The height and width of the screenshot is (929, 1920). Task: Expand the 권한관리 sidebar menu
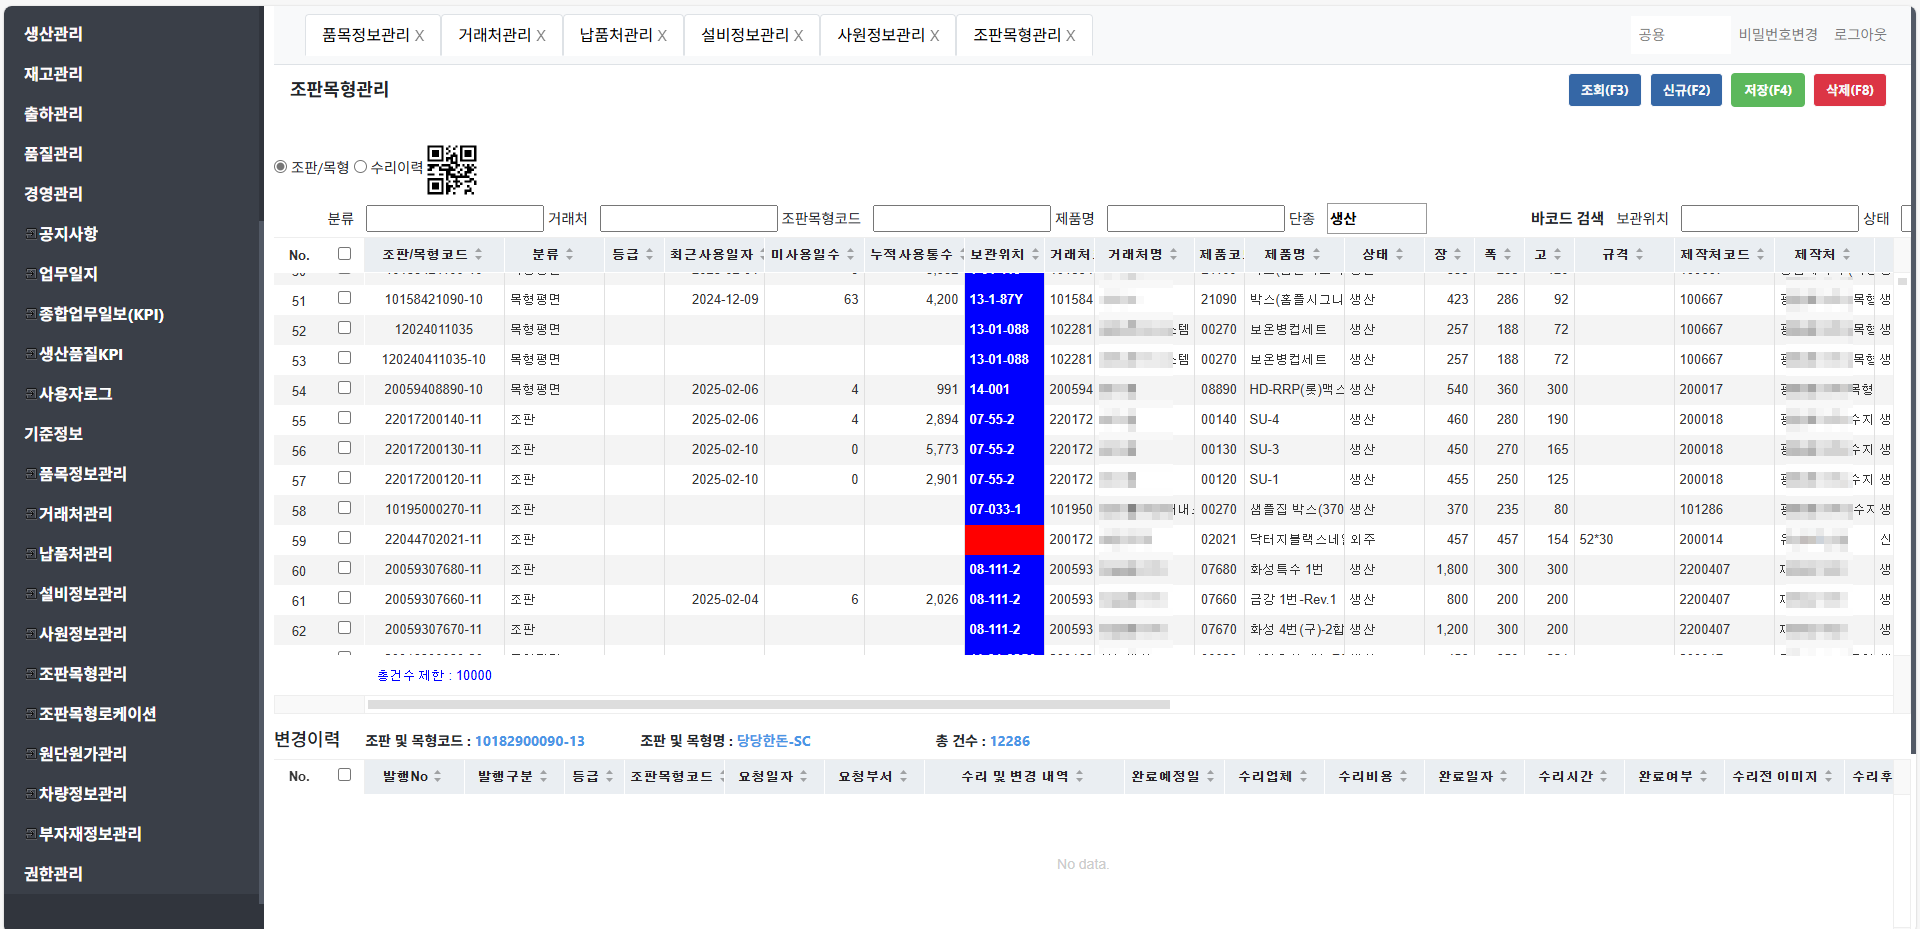tap(54, 874)
